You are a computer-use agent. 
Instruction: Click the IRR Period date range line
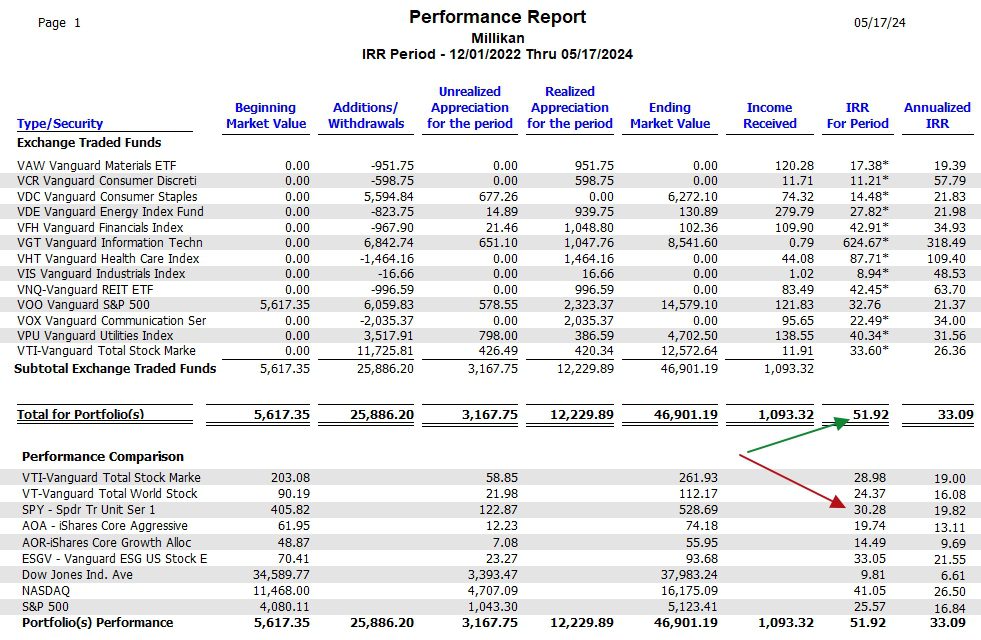pos(497,54)
